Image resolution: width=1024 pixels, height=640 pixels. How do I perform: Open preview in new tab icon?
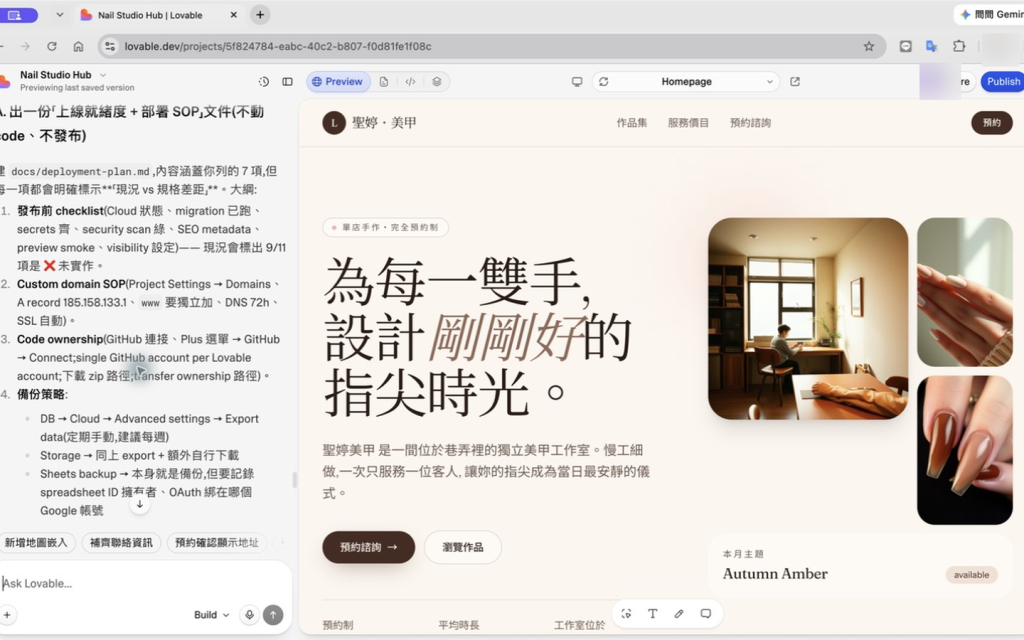point(795,82)
